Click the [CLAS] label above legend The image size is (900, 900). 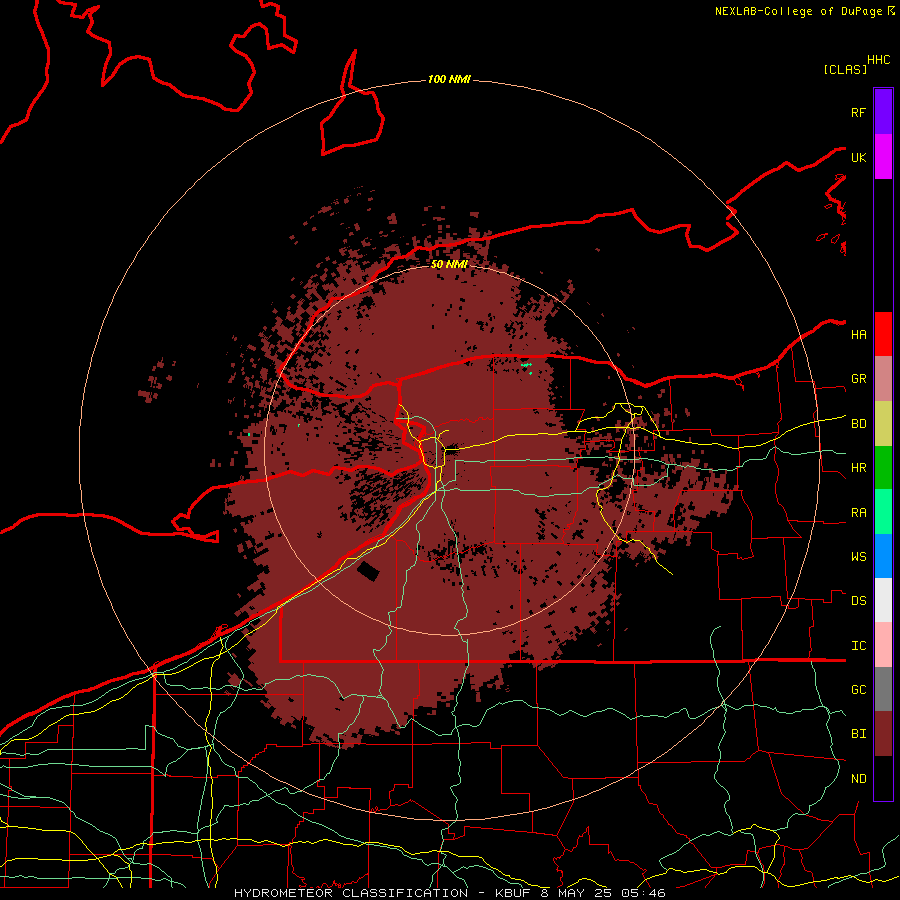845,70
